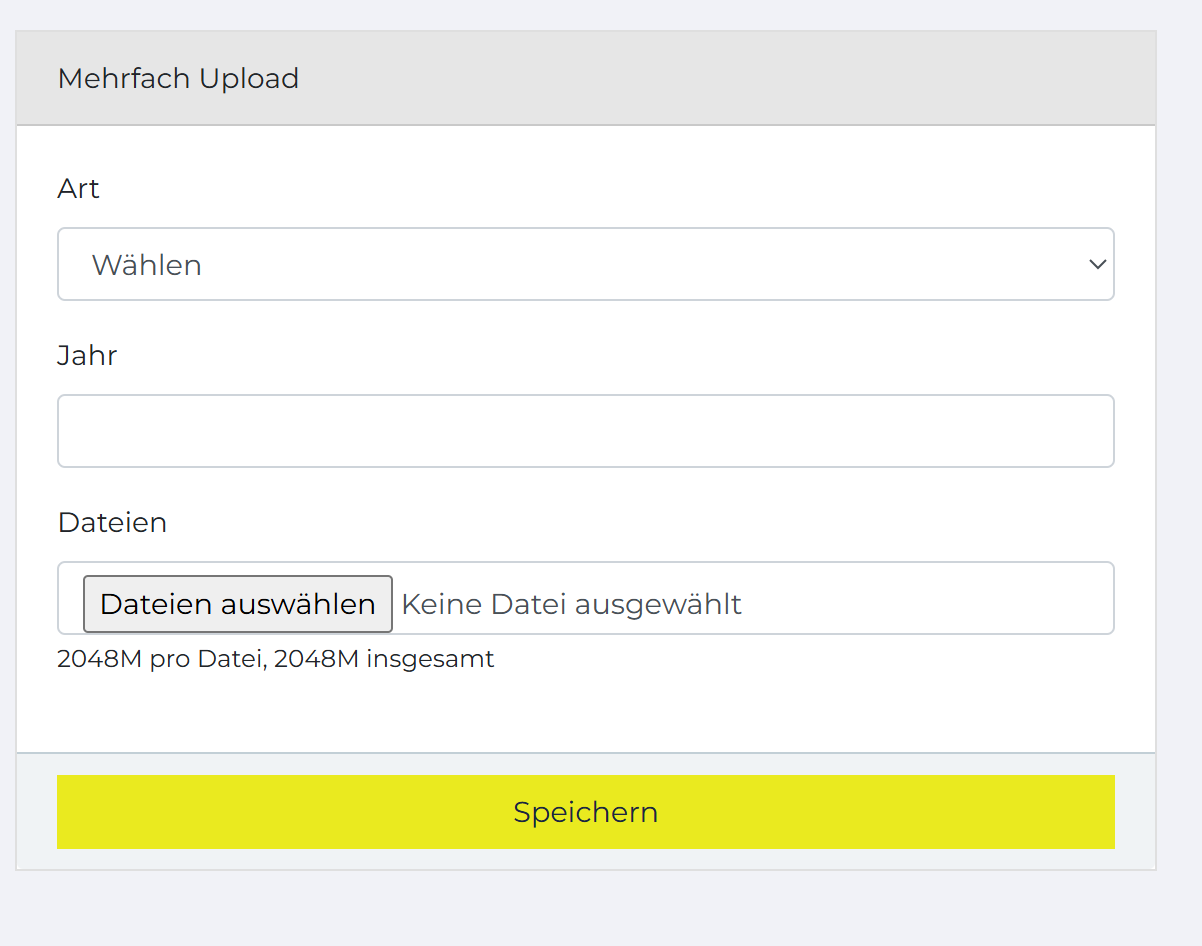Click the chevron arrow of the Art select
Image resolution: width=1202 pixels, height=946 pixels.
coord(1097,264)
